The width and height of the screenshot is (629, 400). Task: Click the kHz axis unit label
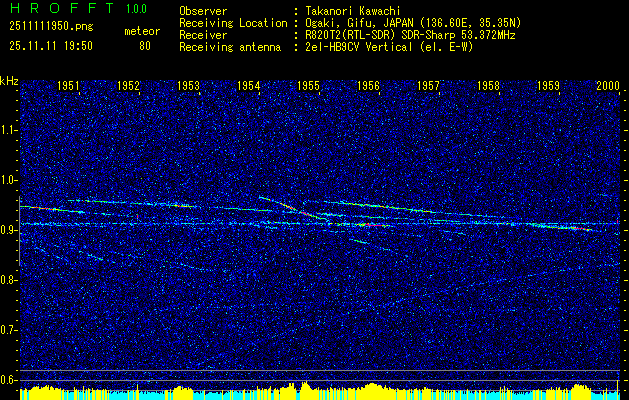[10, 81]
